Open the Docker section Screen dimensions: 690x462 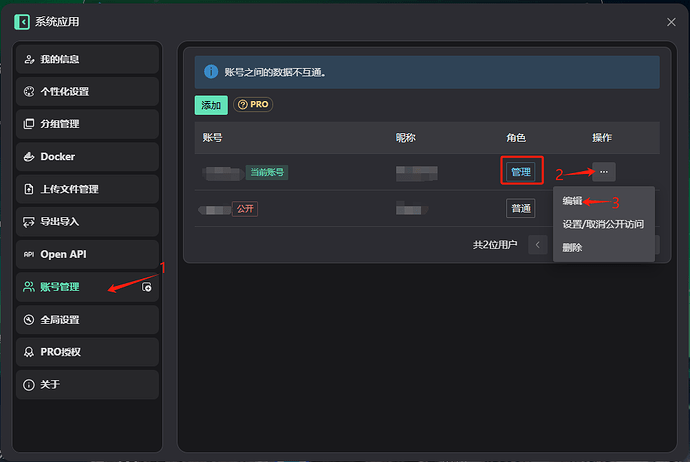[x=87, y=157]
